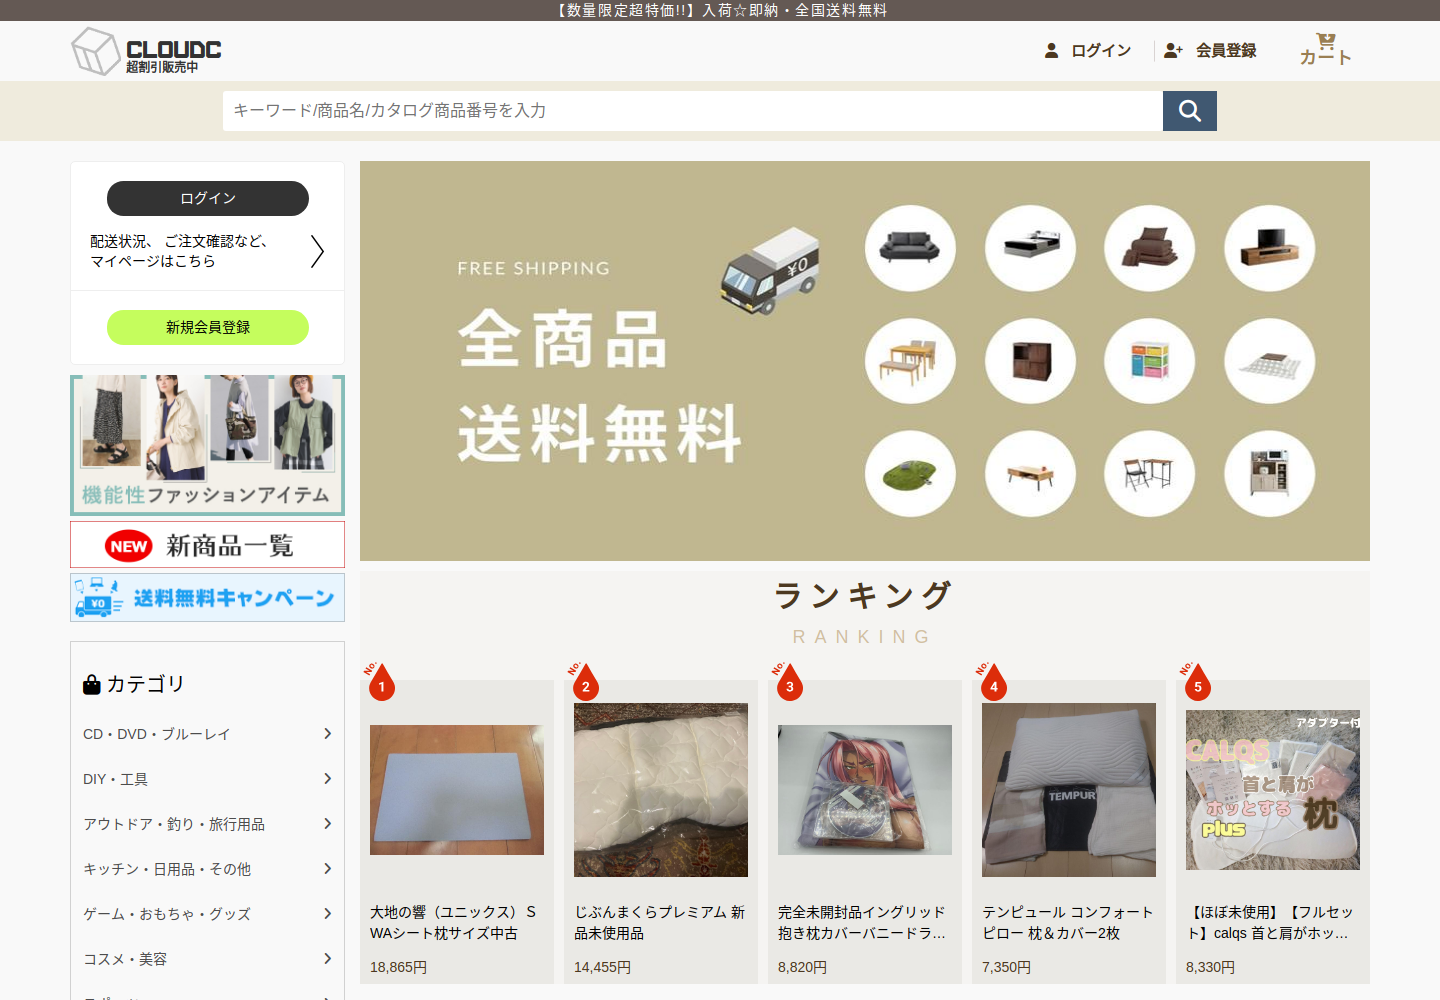This screenshot has height=1000, width=1440.
Task: Expand コスメ・美容 category chevron
Action: coord(327,959)
